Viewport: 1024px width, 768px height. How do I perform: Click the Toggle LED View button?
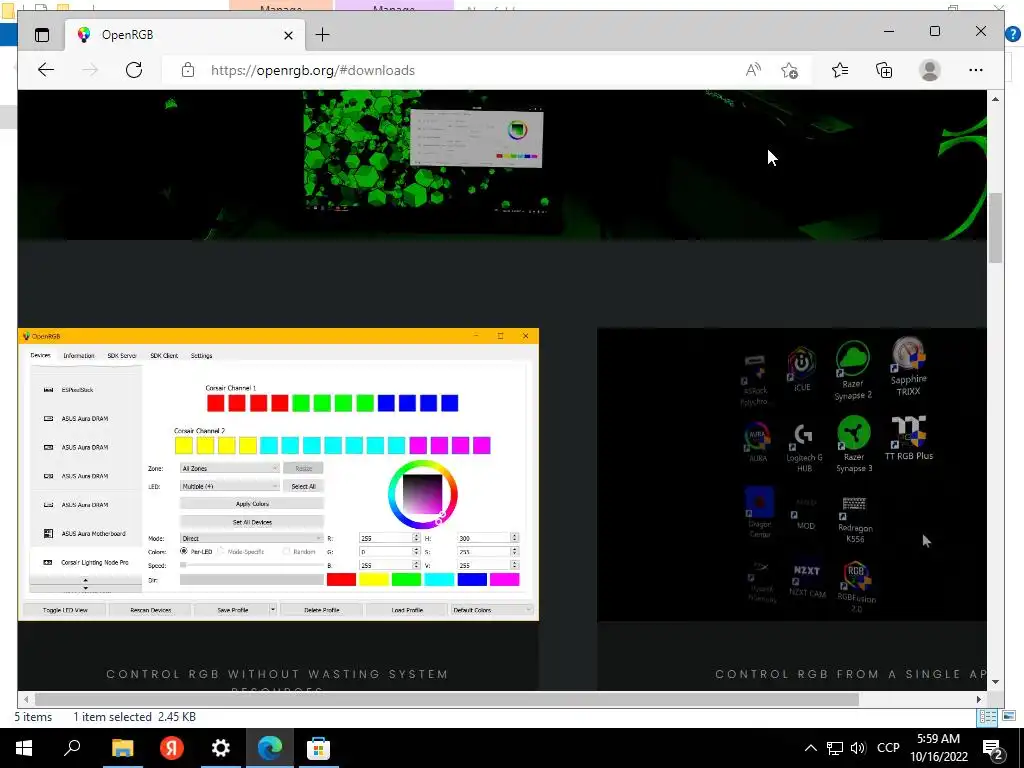pyautogui.click(x=65, y=609)
